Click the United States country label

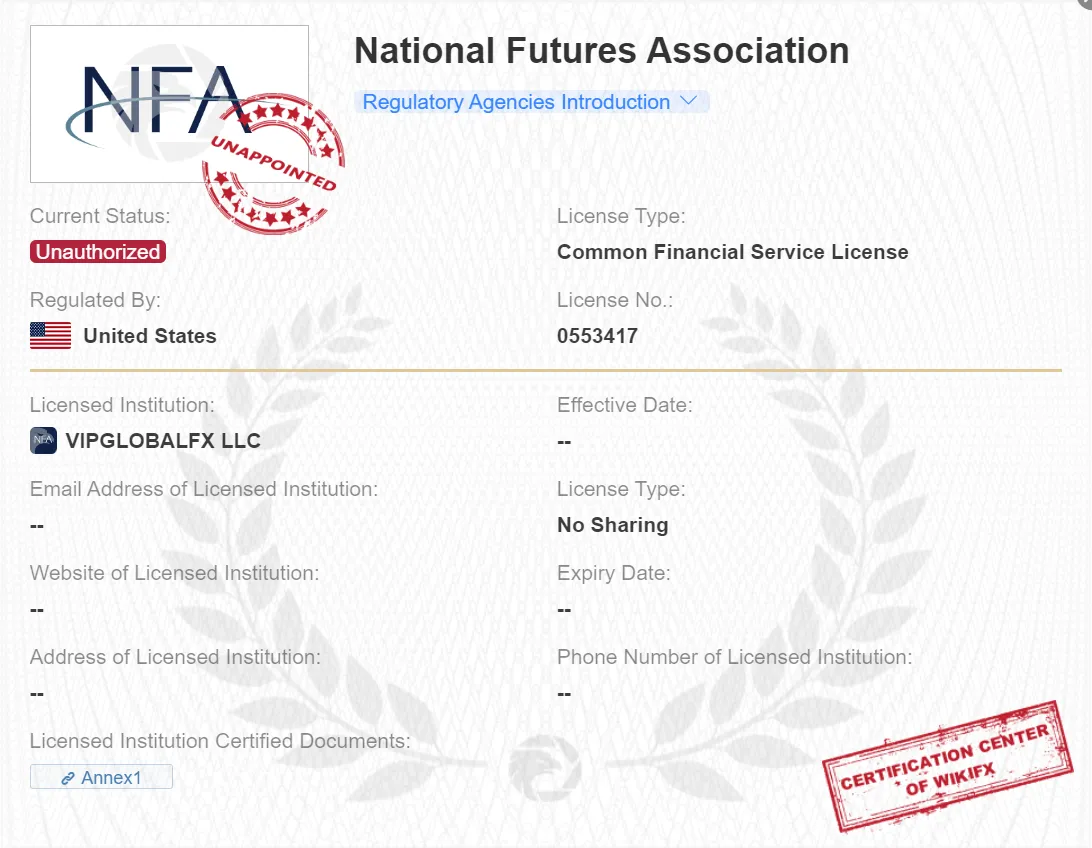click(x=150, y=336)
